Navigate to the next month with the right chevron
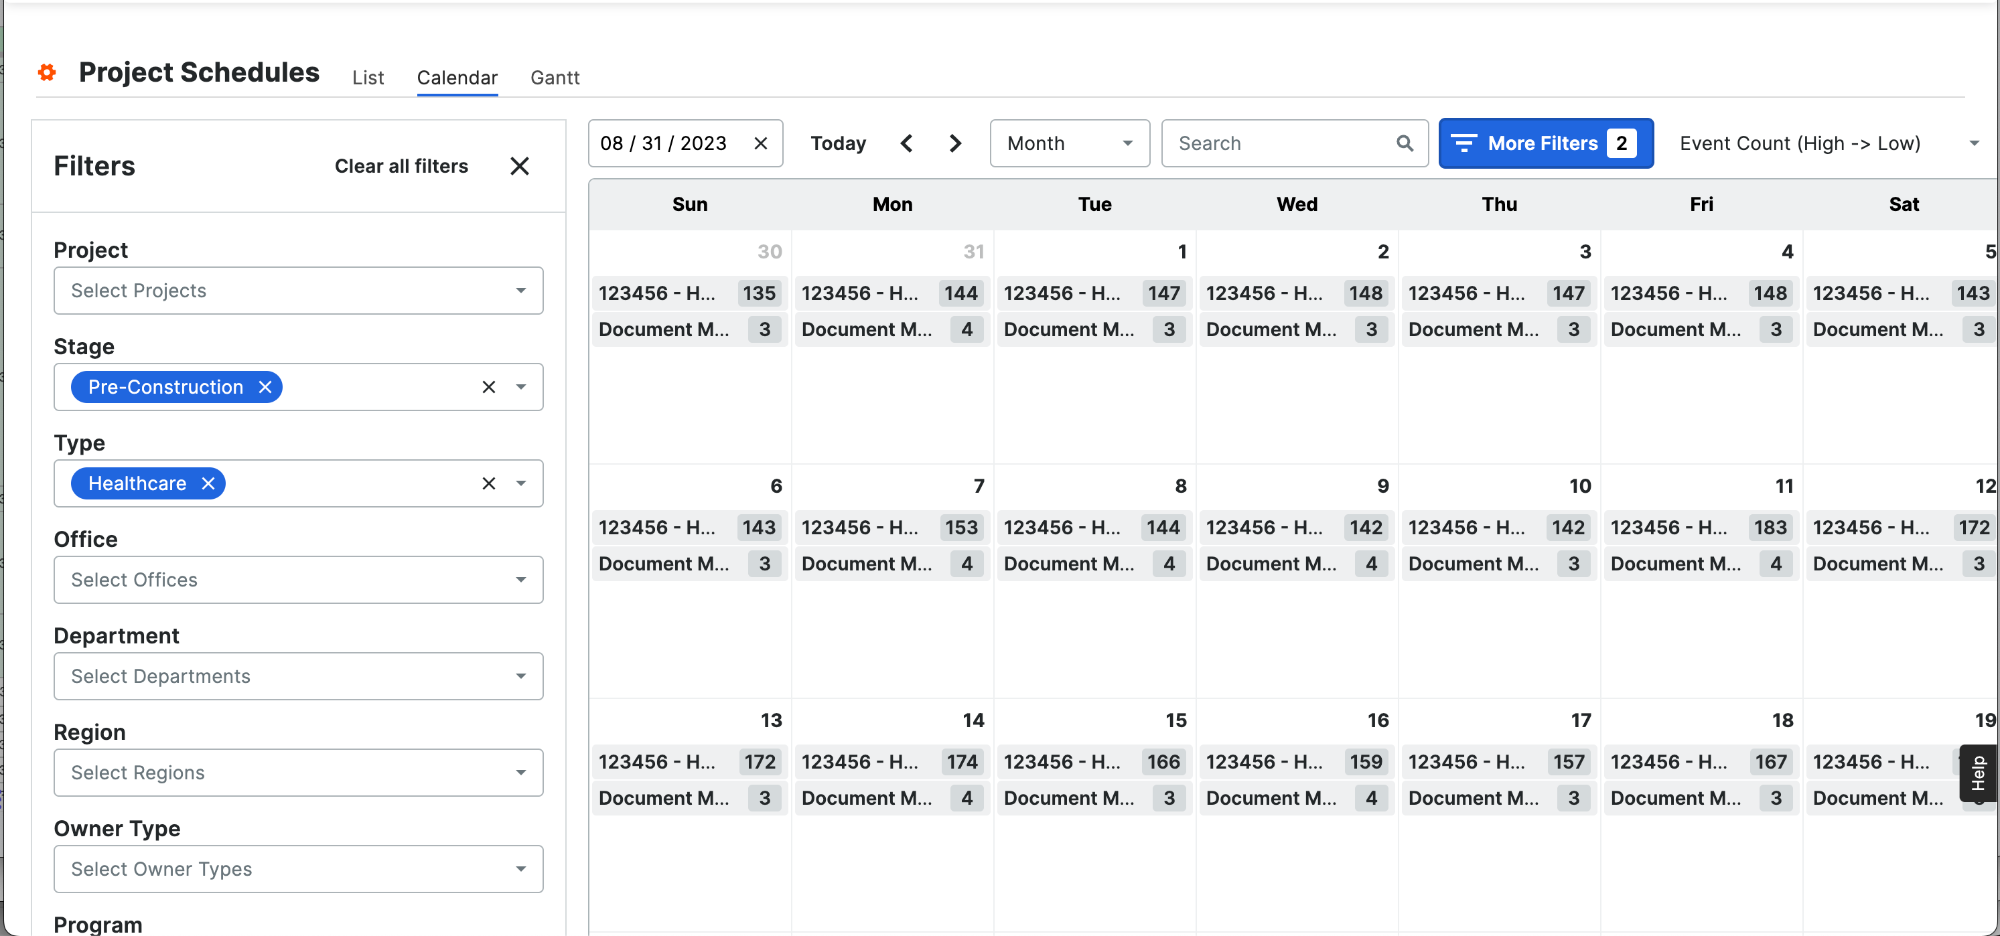Viewport: 2000px width, 936px height. point(955,143)
